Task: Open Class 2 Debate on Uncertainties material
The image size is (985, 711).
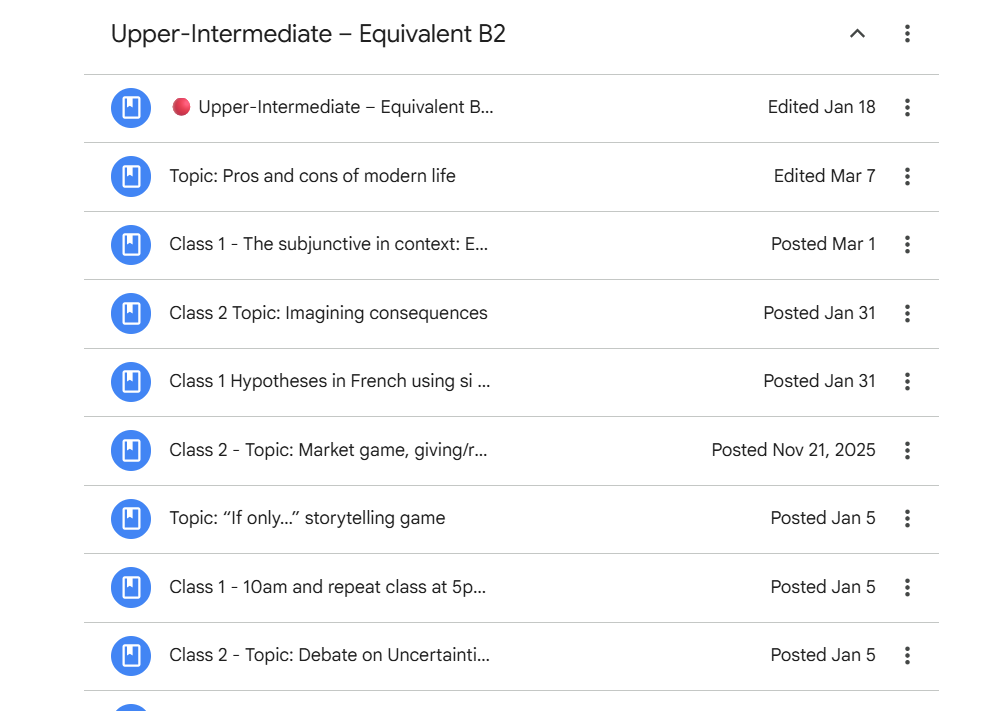Action: 329,655
